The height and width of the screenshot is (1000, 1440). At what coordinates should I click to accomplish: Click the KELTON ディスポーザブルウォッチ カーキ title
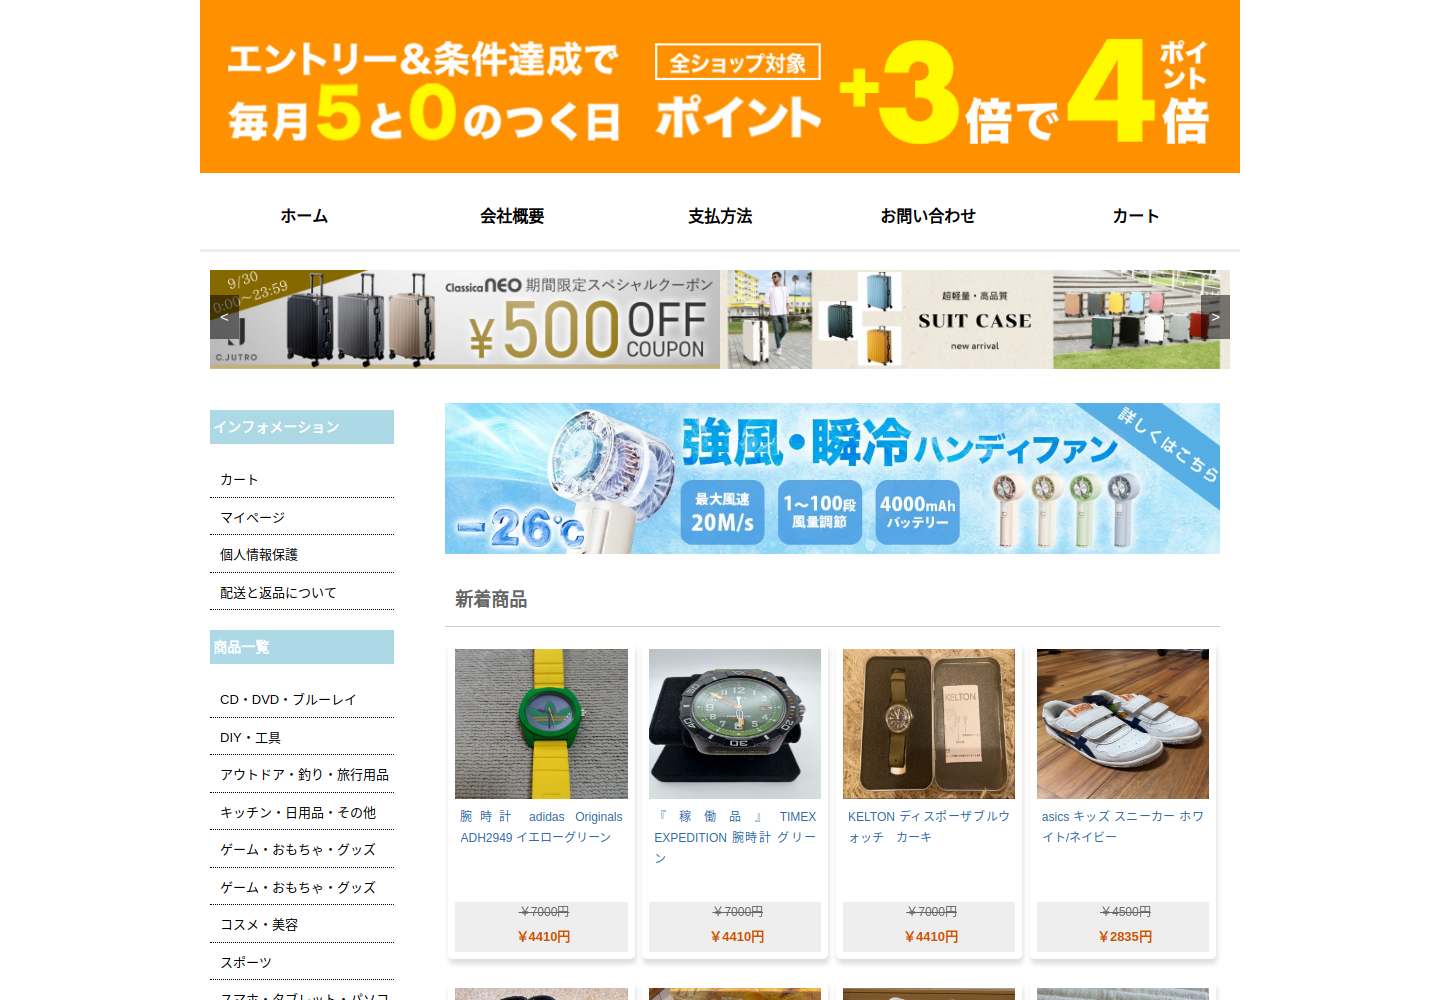pyautogui.click(x=929, y=827)
